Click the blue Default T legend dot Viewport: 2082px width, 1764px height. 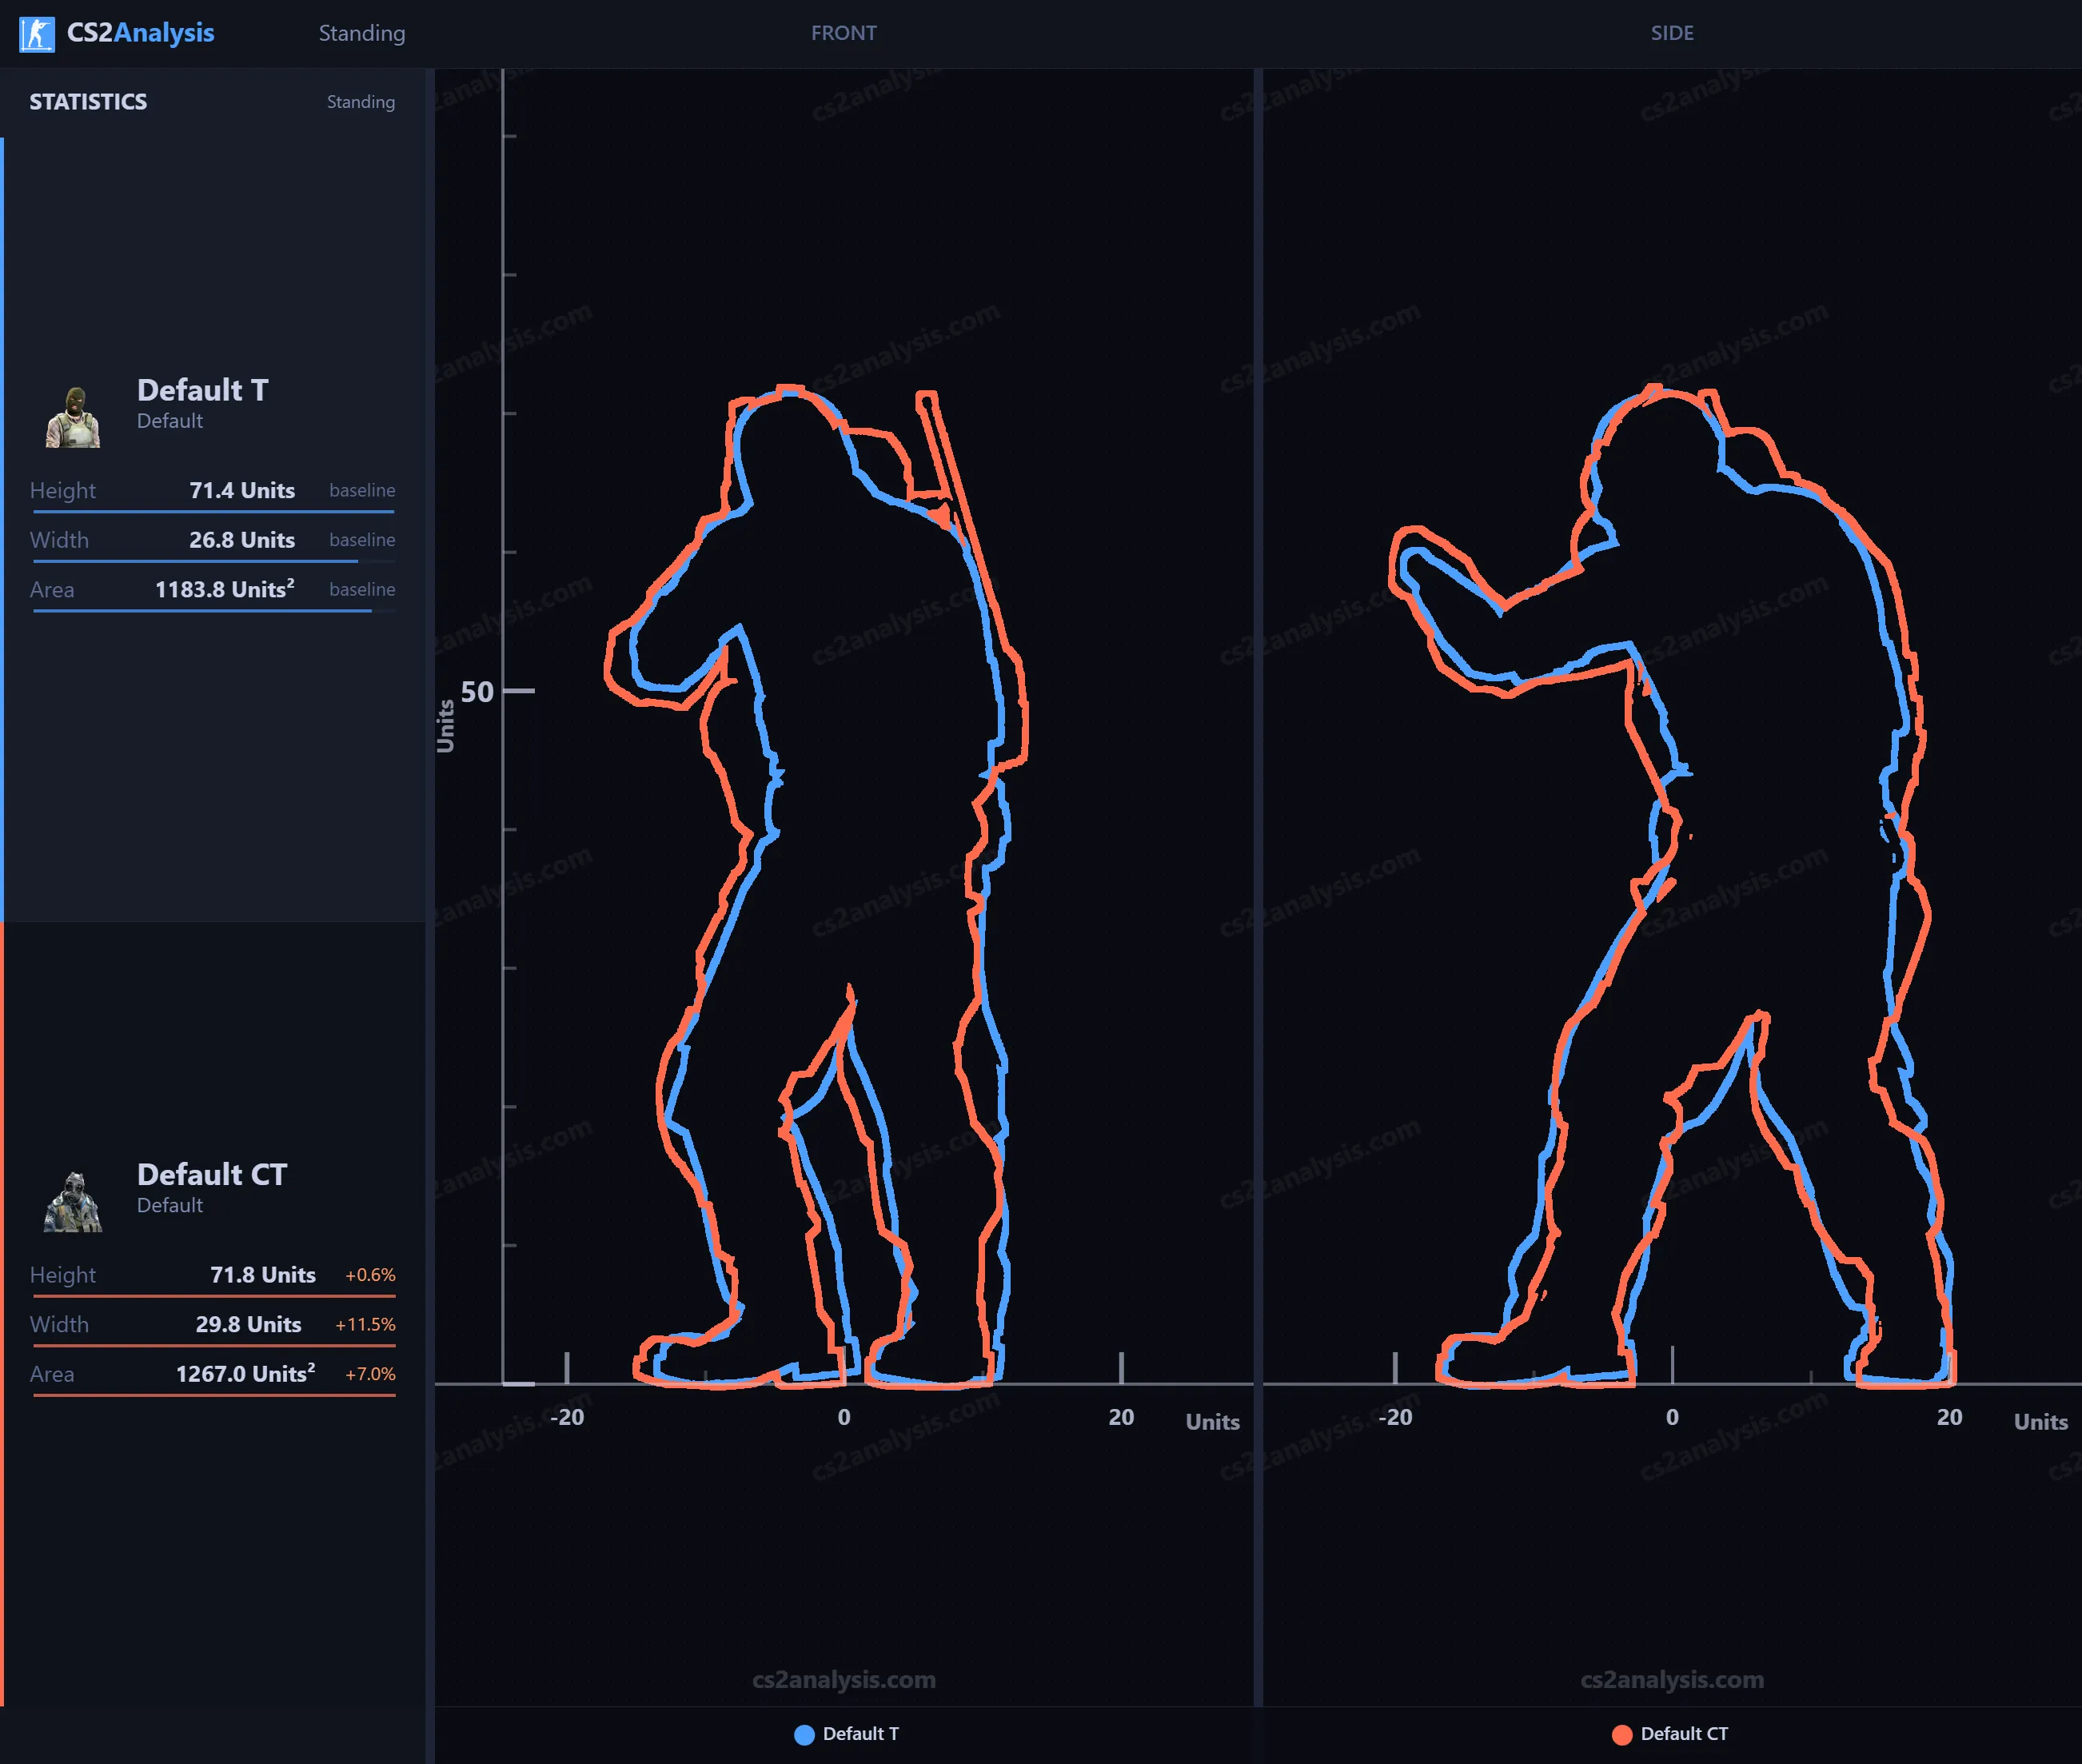pos(804,1735)
